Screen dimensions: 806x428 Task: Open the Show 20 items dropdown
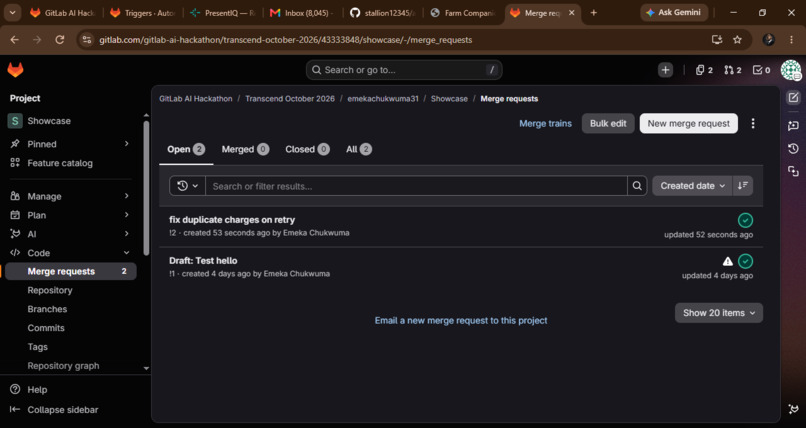[719, 313]
